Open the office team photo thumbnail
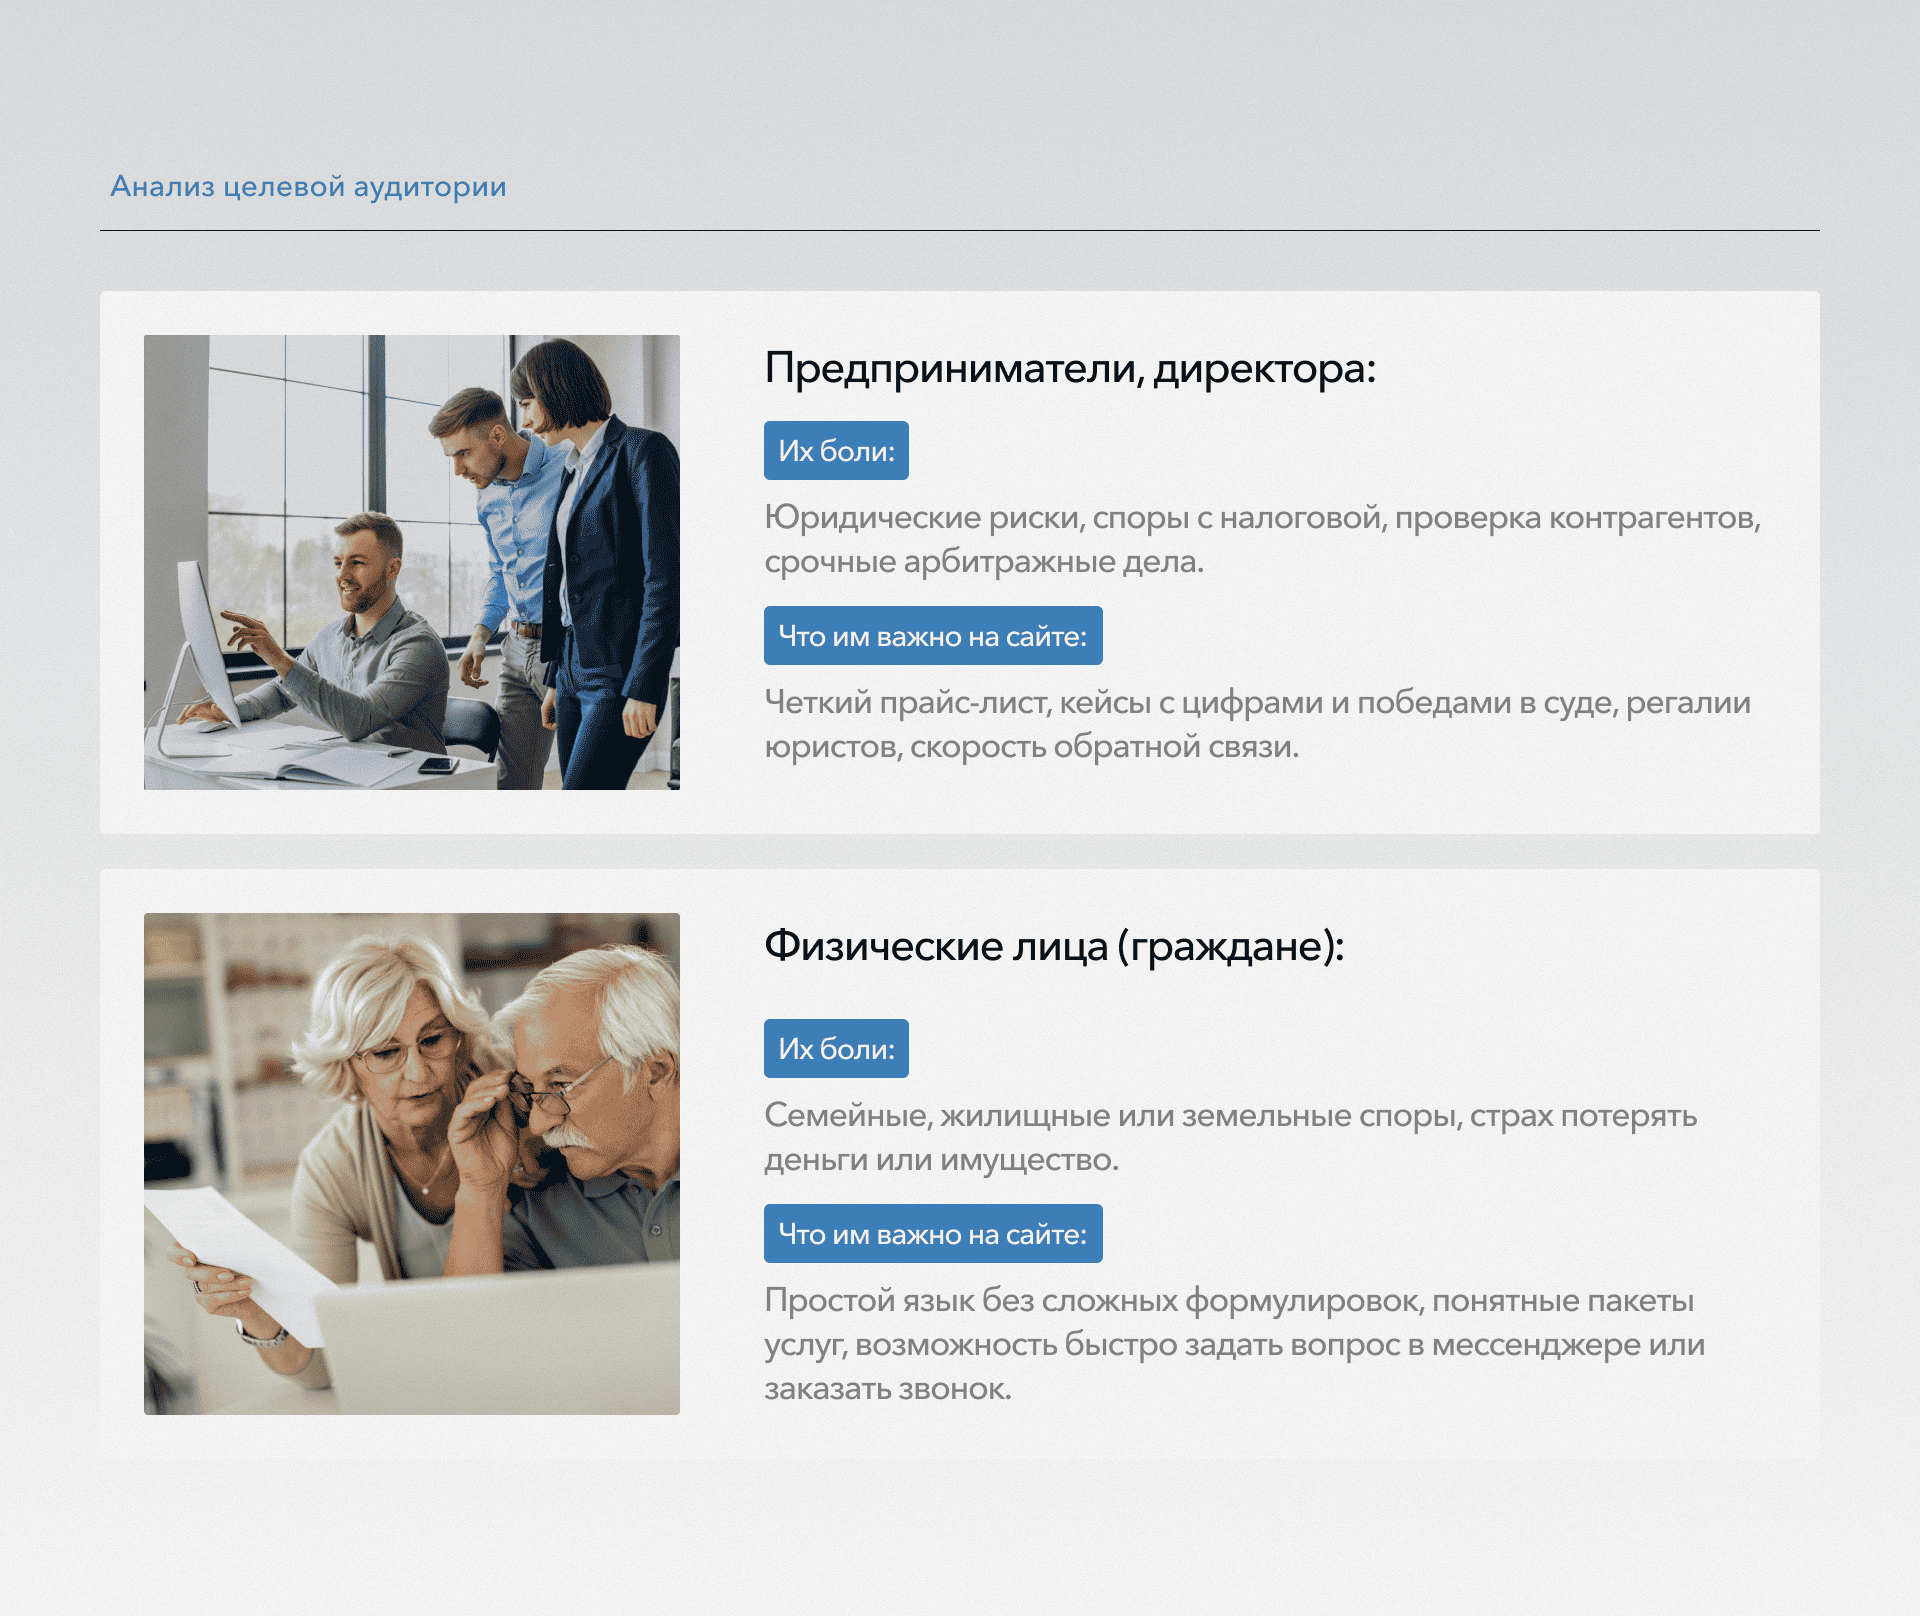The image size is (1920, 1616). [x=412, y=562]
